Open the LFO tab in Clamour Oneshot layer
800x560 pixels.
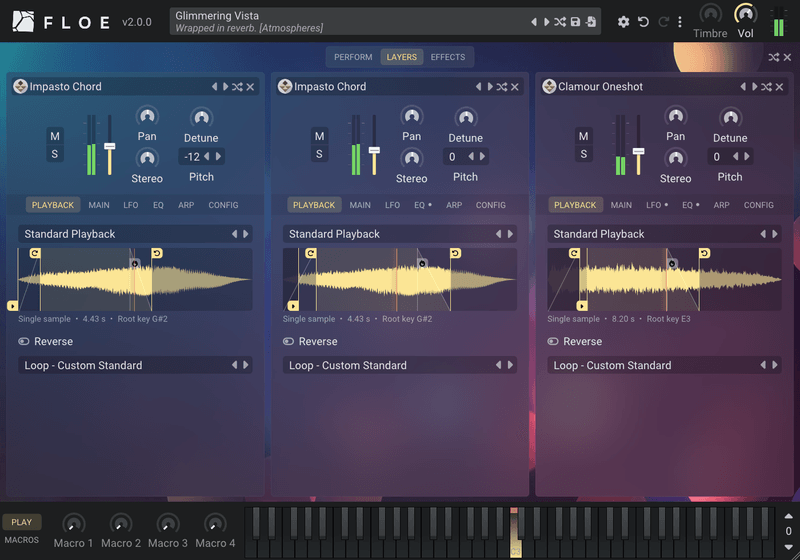[x=657, y=205]
